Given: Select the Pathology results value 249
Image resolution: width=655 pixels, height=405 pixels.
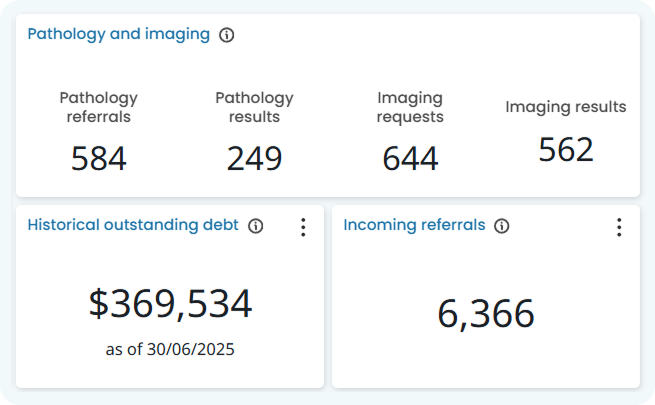Looking at the screenshot, I should (254, 159).
